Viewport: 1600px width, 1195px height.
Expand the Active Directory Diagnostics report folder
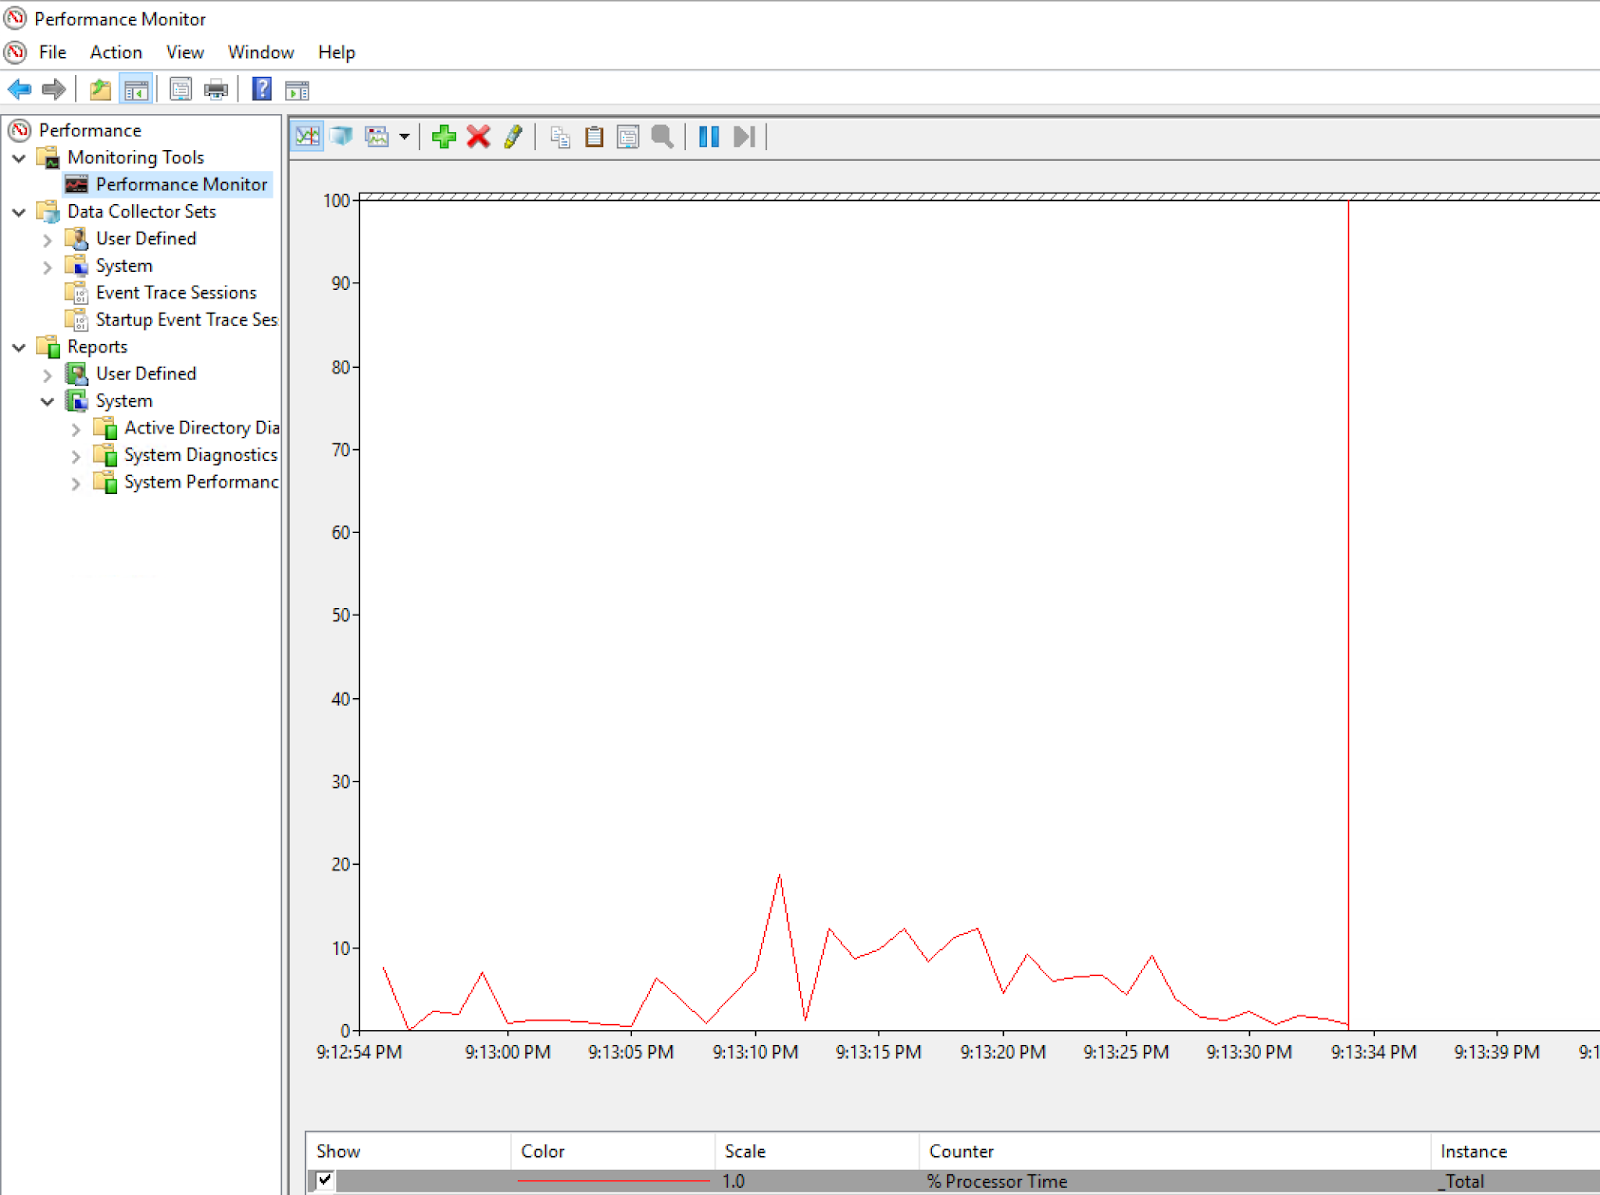tap(76, 429)
